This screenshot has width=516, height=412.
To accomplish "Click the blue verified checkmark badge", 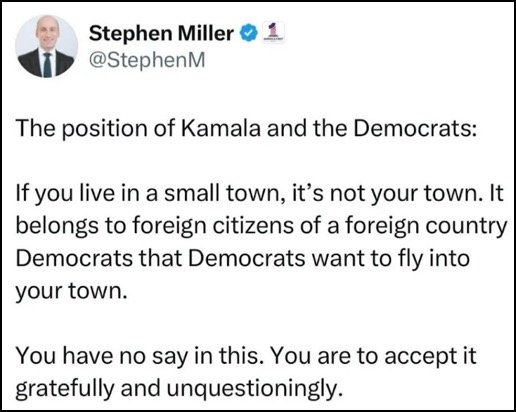I will tap(249, 33).
